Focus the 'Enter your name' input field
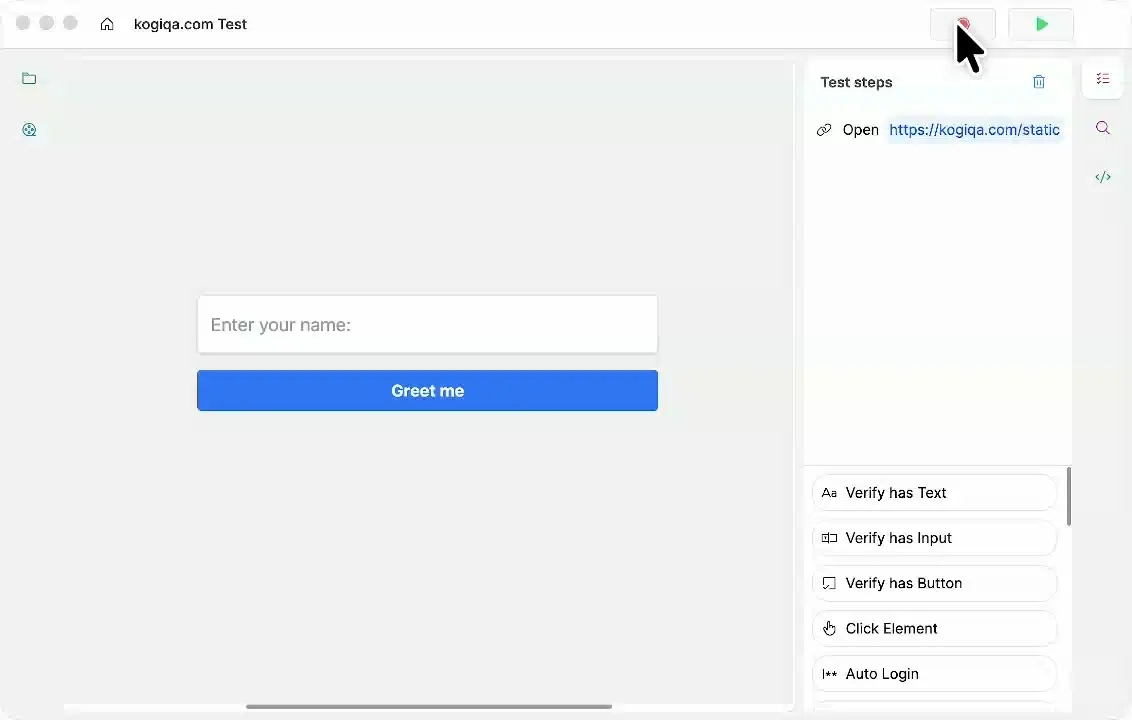Viewport: 1132px width, 720px height. point(427,325)
